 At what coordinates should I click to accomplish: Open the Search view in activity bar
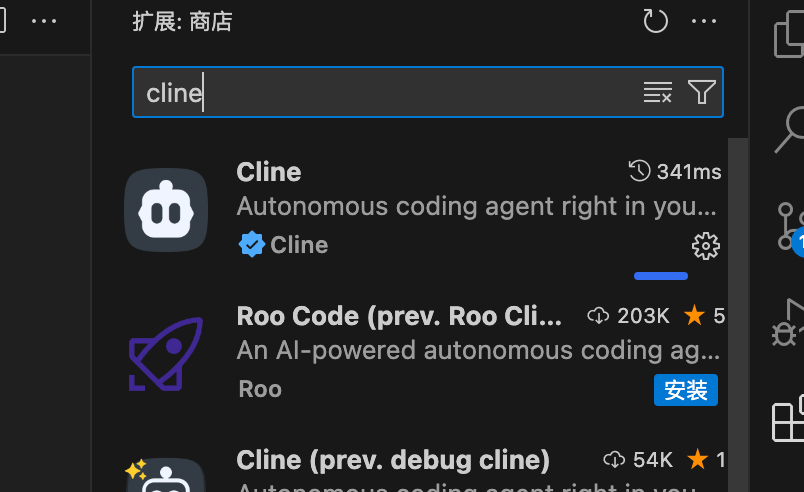[x=789, y=129]
